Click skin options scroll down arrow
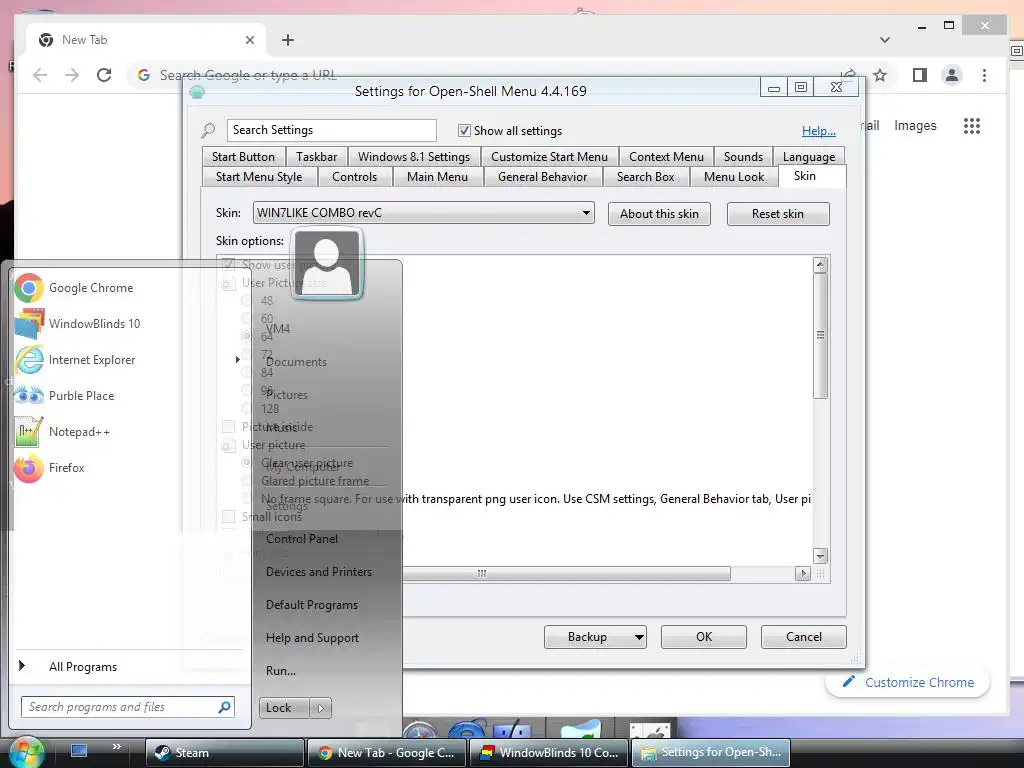Viewport: 1024px width, 768px height. click(x=821, y=556)
